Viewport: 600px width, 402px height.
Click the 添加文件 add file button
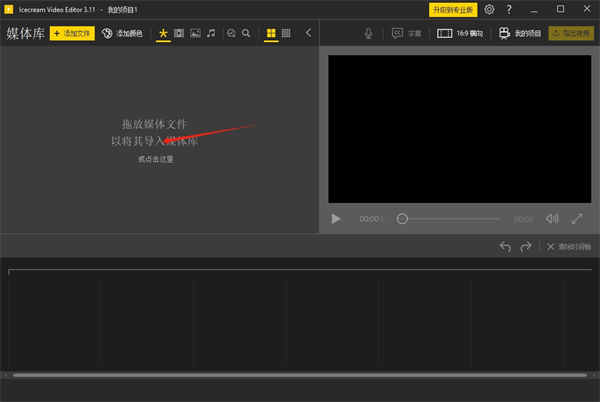pos(71,33)
